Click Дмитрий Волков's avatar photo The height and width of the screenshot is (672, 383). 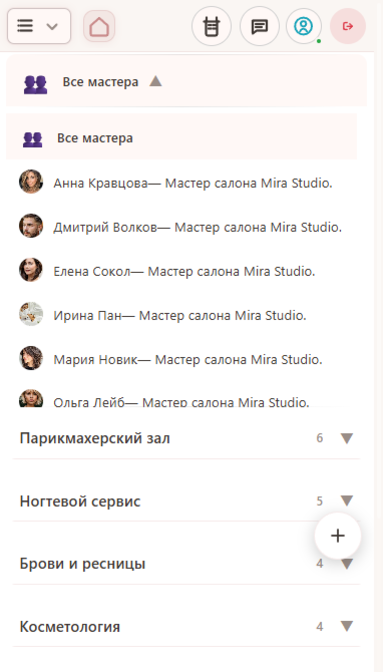[31, 226]
